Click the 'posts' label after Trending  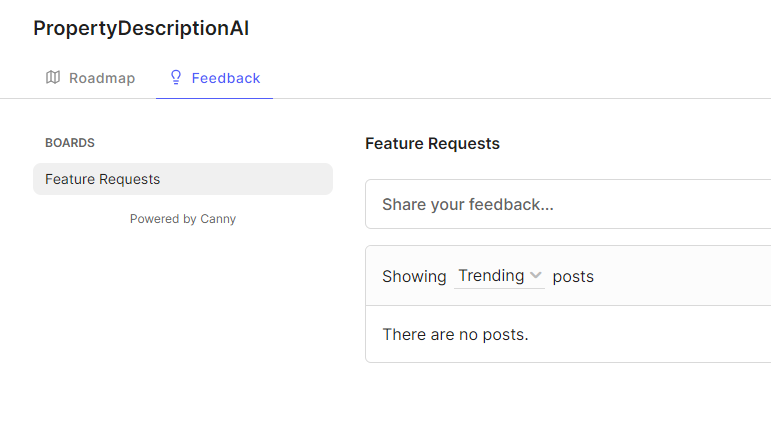click(x=573, y=276)
